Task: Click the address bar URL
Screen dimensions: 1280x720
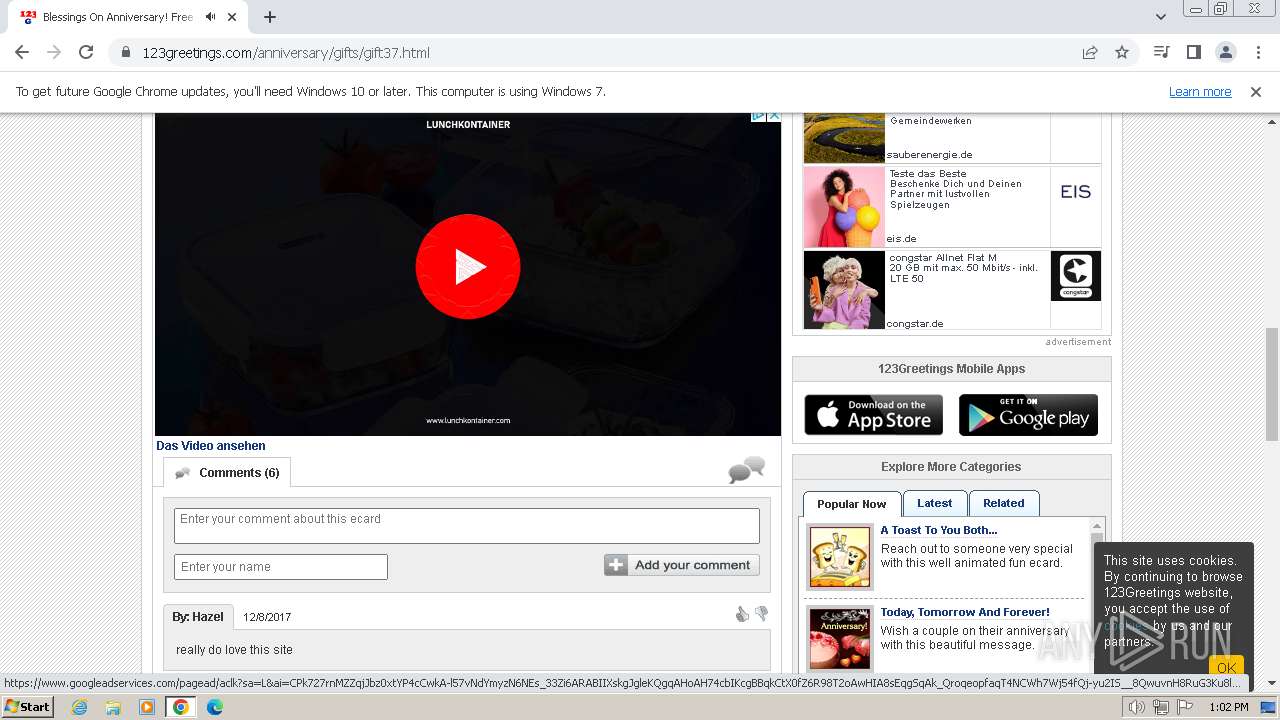Action: pyautogui.click(x=286, y=52)
